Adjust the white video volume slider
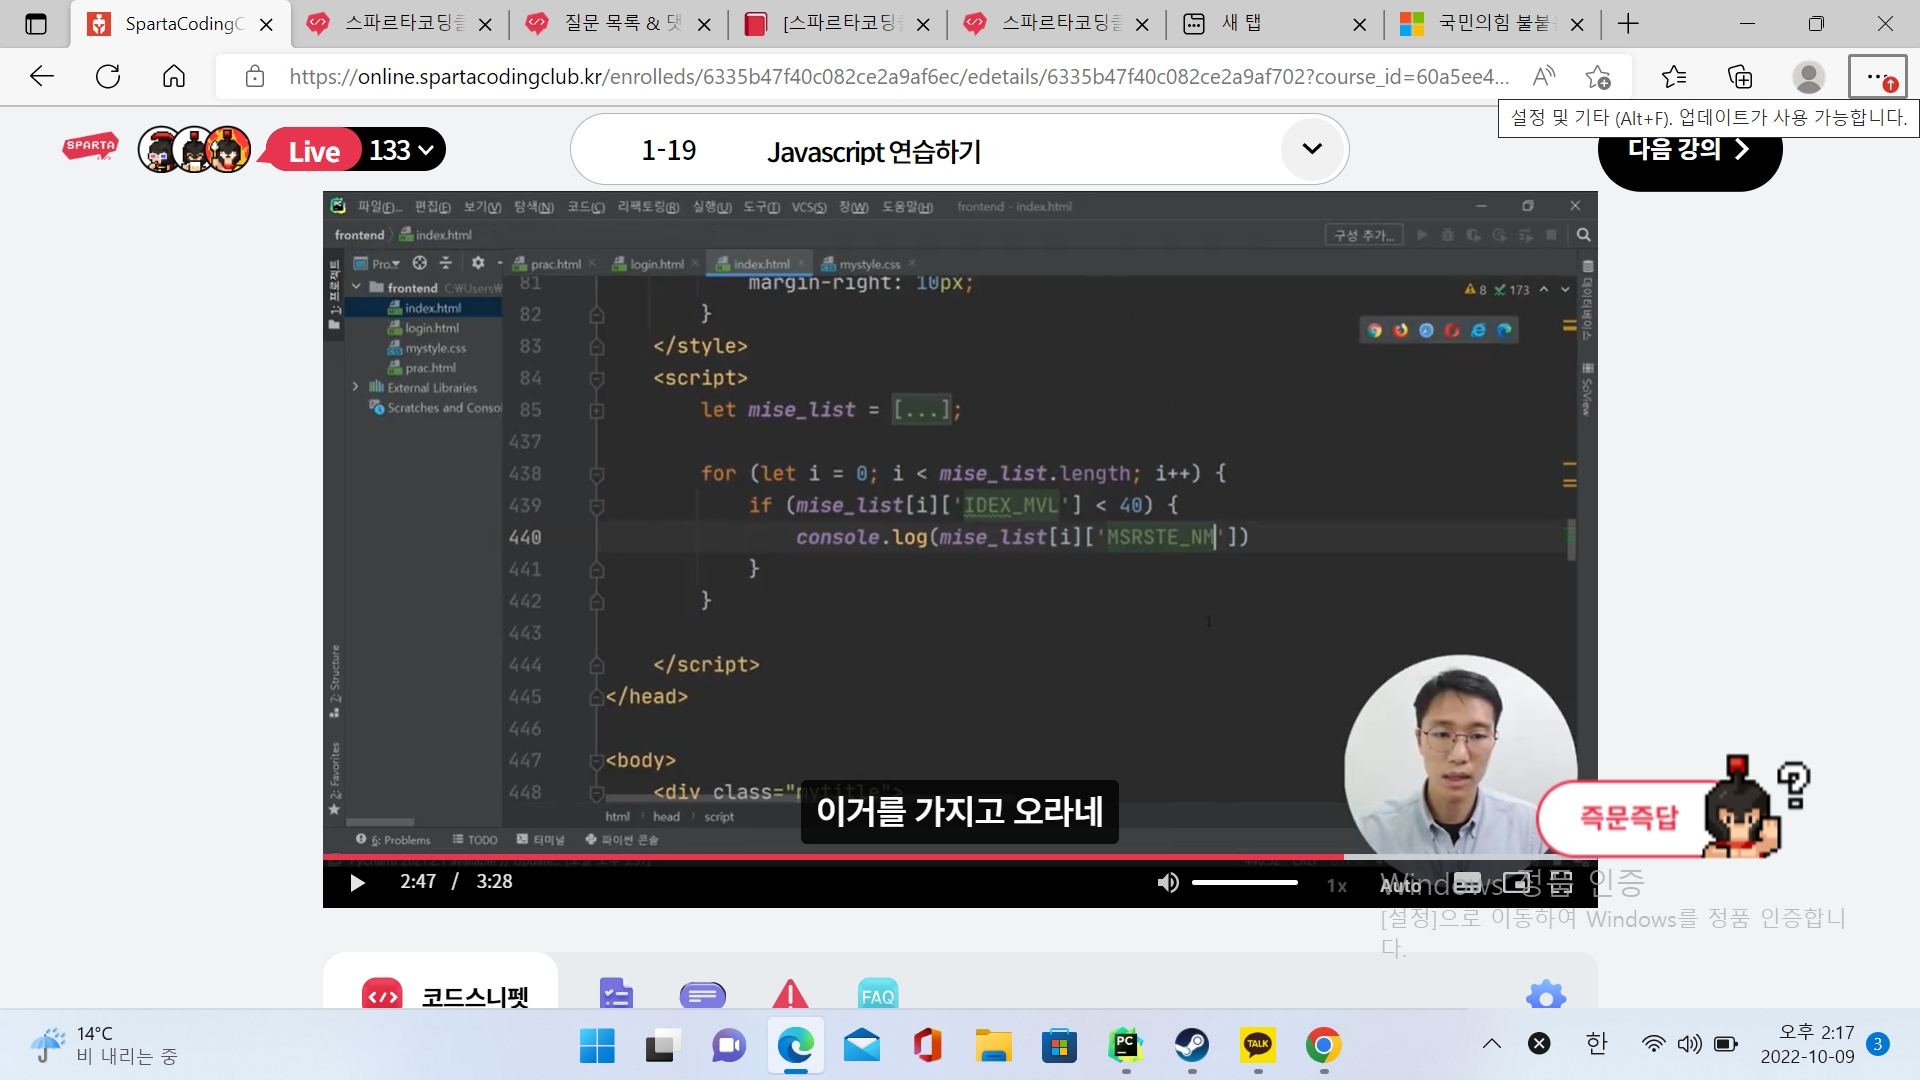 [x=1244, y=882]
